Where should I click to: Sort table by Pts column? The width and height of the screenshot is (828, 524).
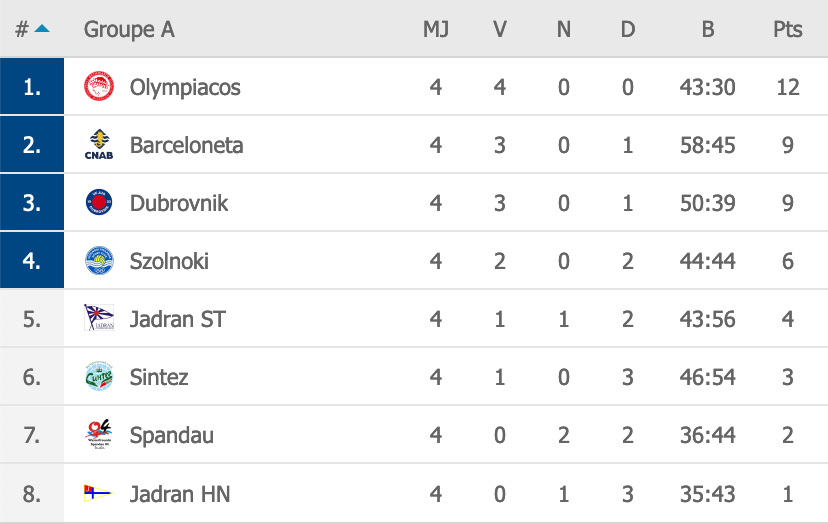(x=787, y=29)
